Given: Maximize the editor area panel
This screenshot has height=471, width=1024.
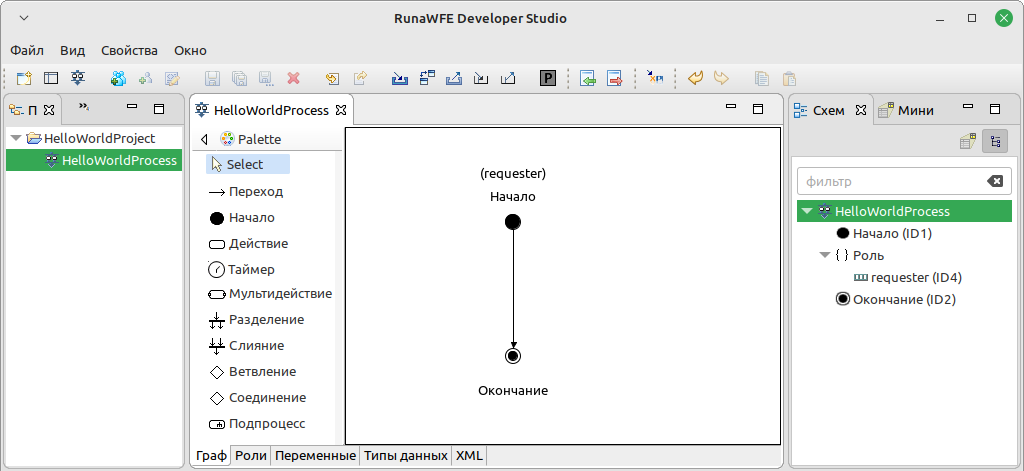Looking at the screenshot, I should pos(758,109).
